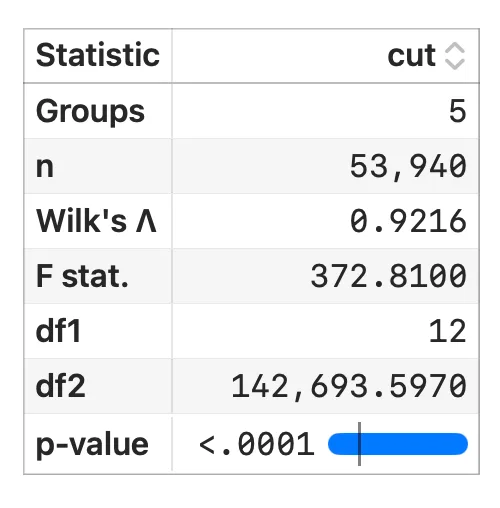
Task: Select the df1 value 12
Action: click(x=448, y=331)
